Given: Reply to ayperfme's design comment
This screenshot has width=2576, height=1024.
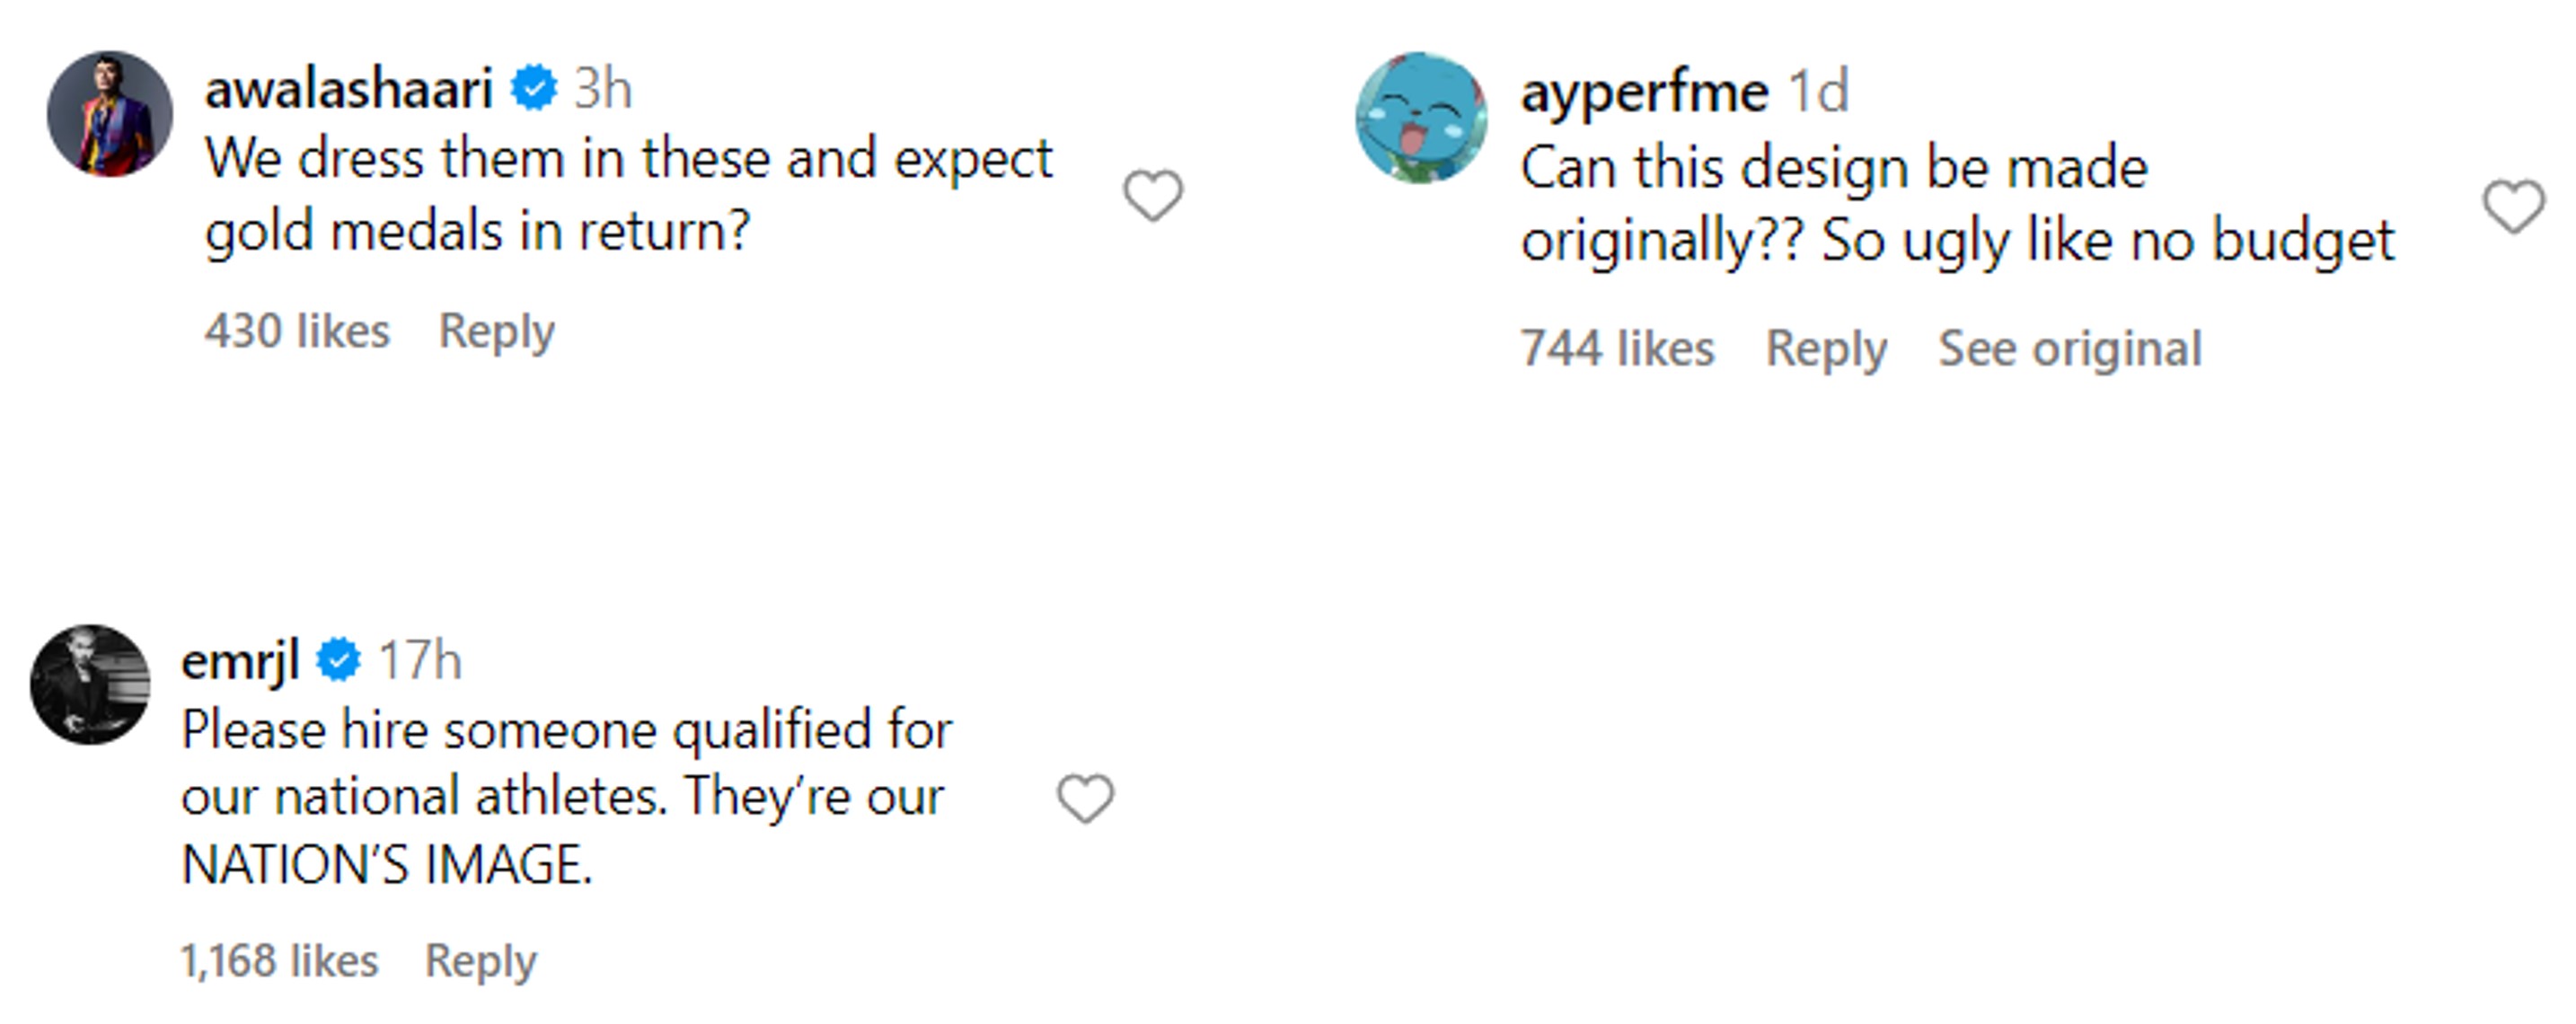Looking at the screenshot, I should [x=1826, y=349].
